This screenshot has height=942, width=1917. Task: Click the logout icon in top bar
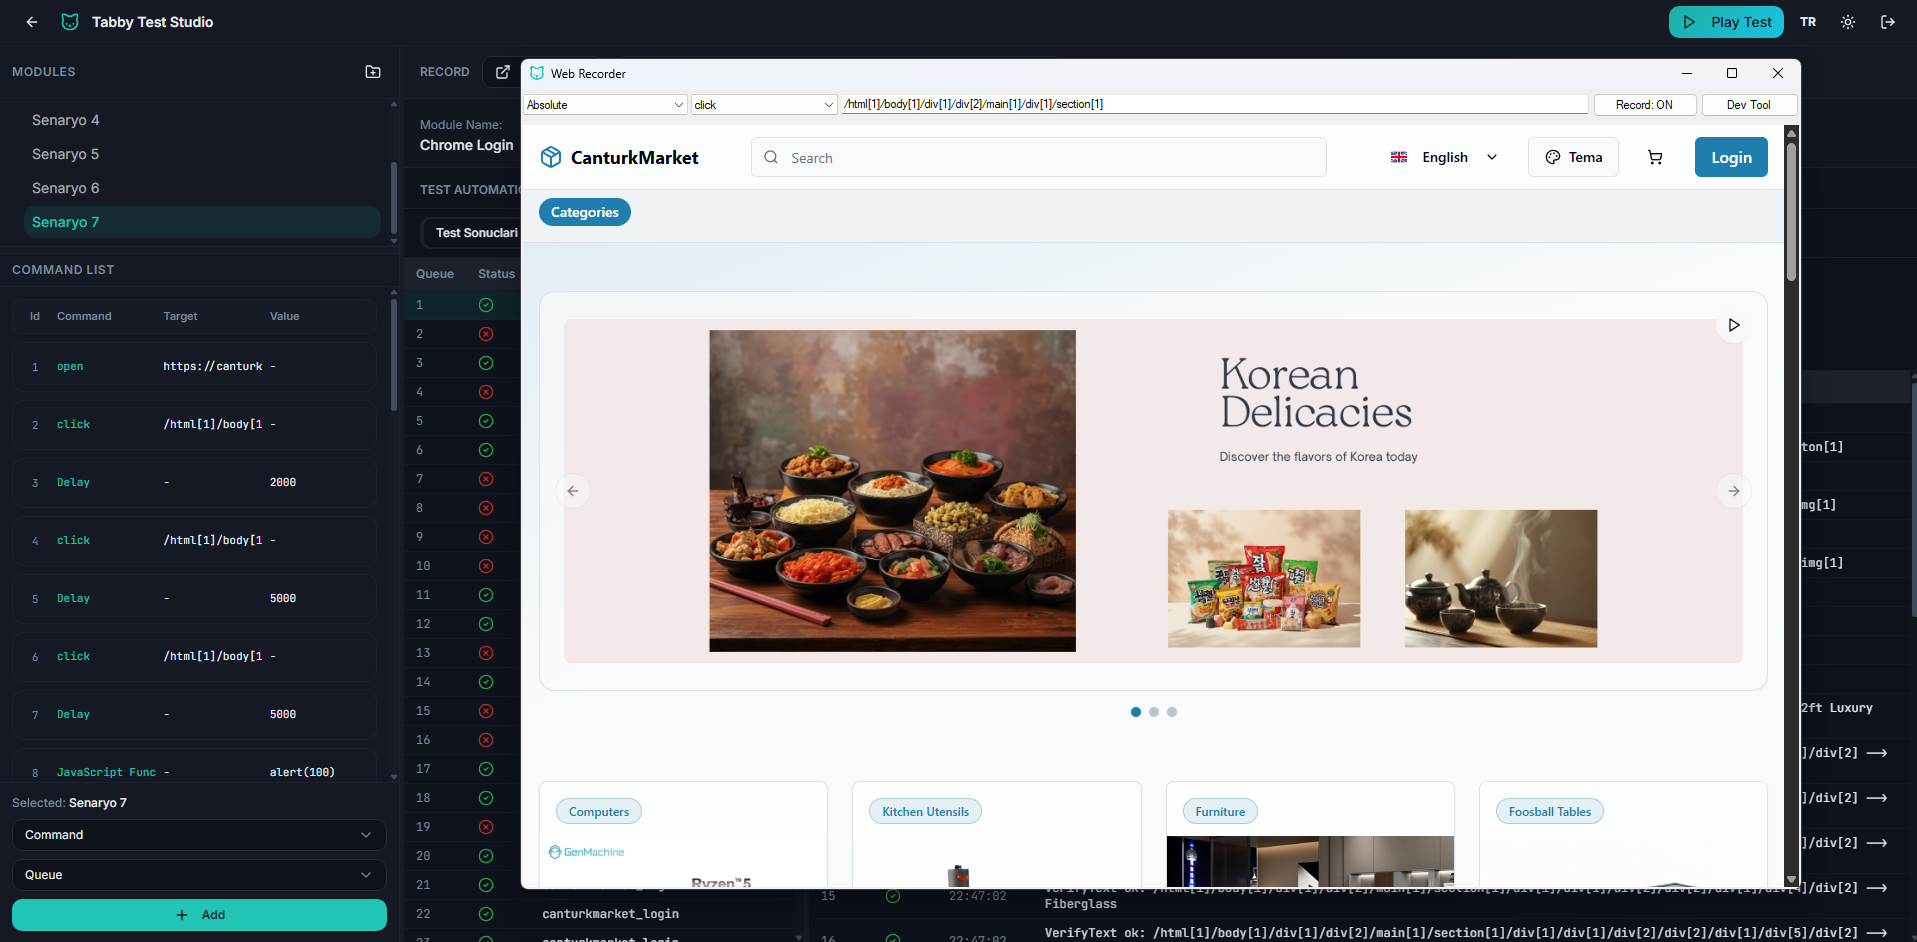coord(1888,22)
